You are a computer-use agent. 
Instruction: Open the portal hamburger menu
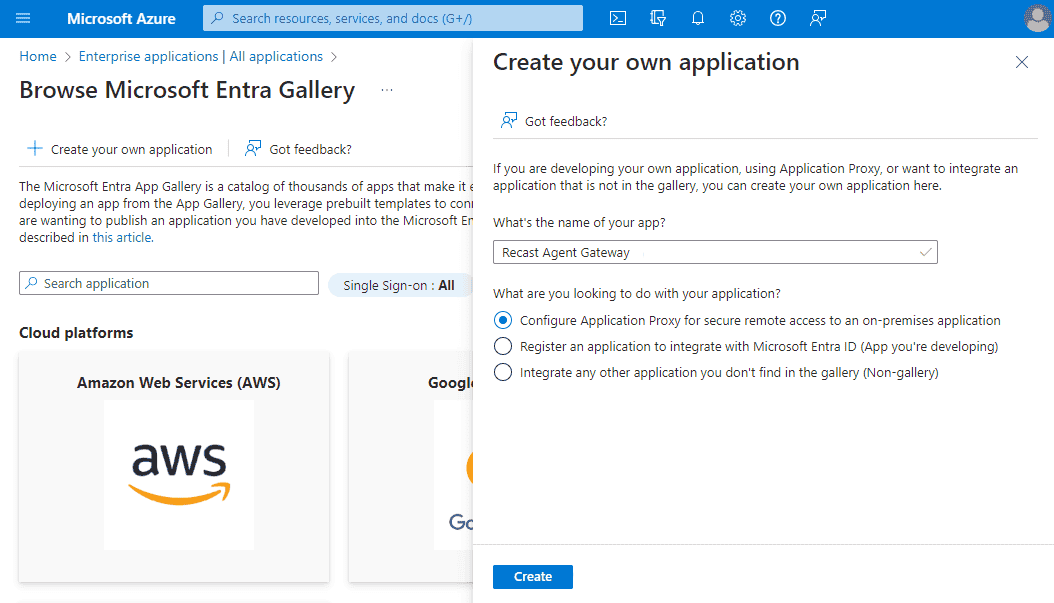24,18
